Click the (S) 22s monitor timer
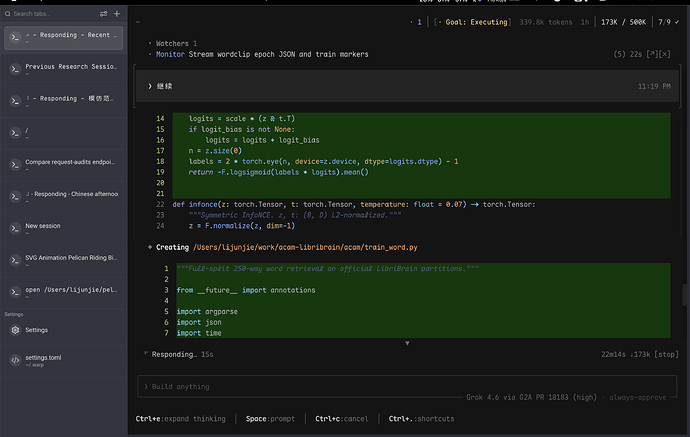Image resolution: width=690 pixels, height=437 pixels. 627,54
